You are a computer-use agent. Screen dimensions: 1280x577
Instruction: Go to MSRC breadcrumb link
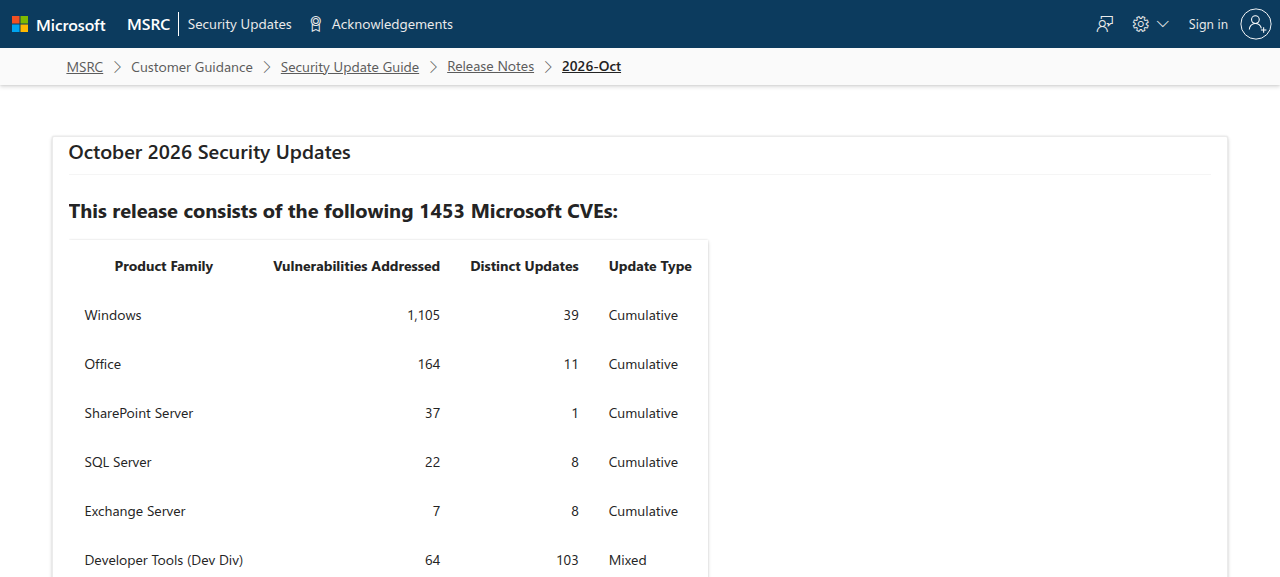[x=85, y=67]
